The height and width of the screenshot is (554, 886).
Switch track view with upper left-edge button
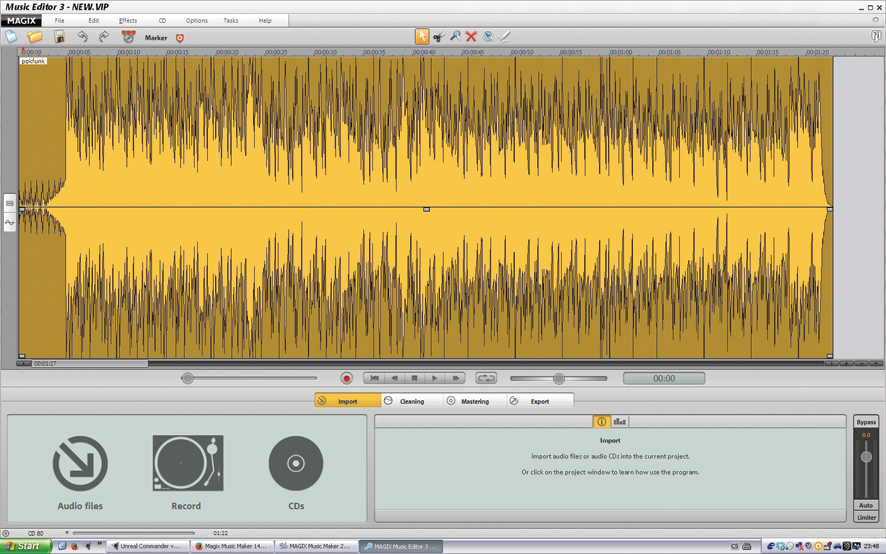point(10,203)
